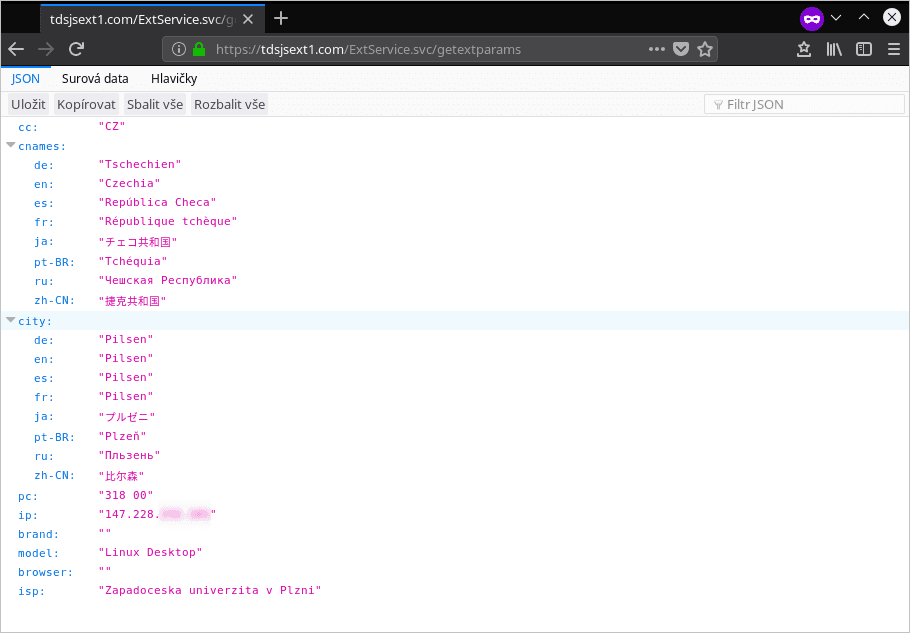This screenshot has width=910, height=633.
Task: Open the downloads/bookmarks tray icon in toolbar
Action: click(804, 49)
